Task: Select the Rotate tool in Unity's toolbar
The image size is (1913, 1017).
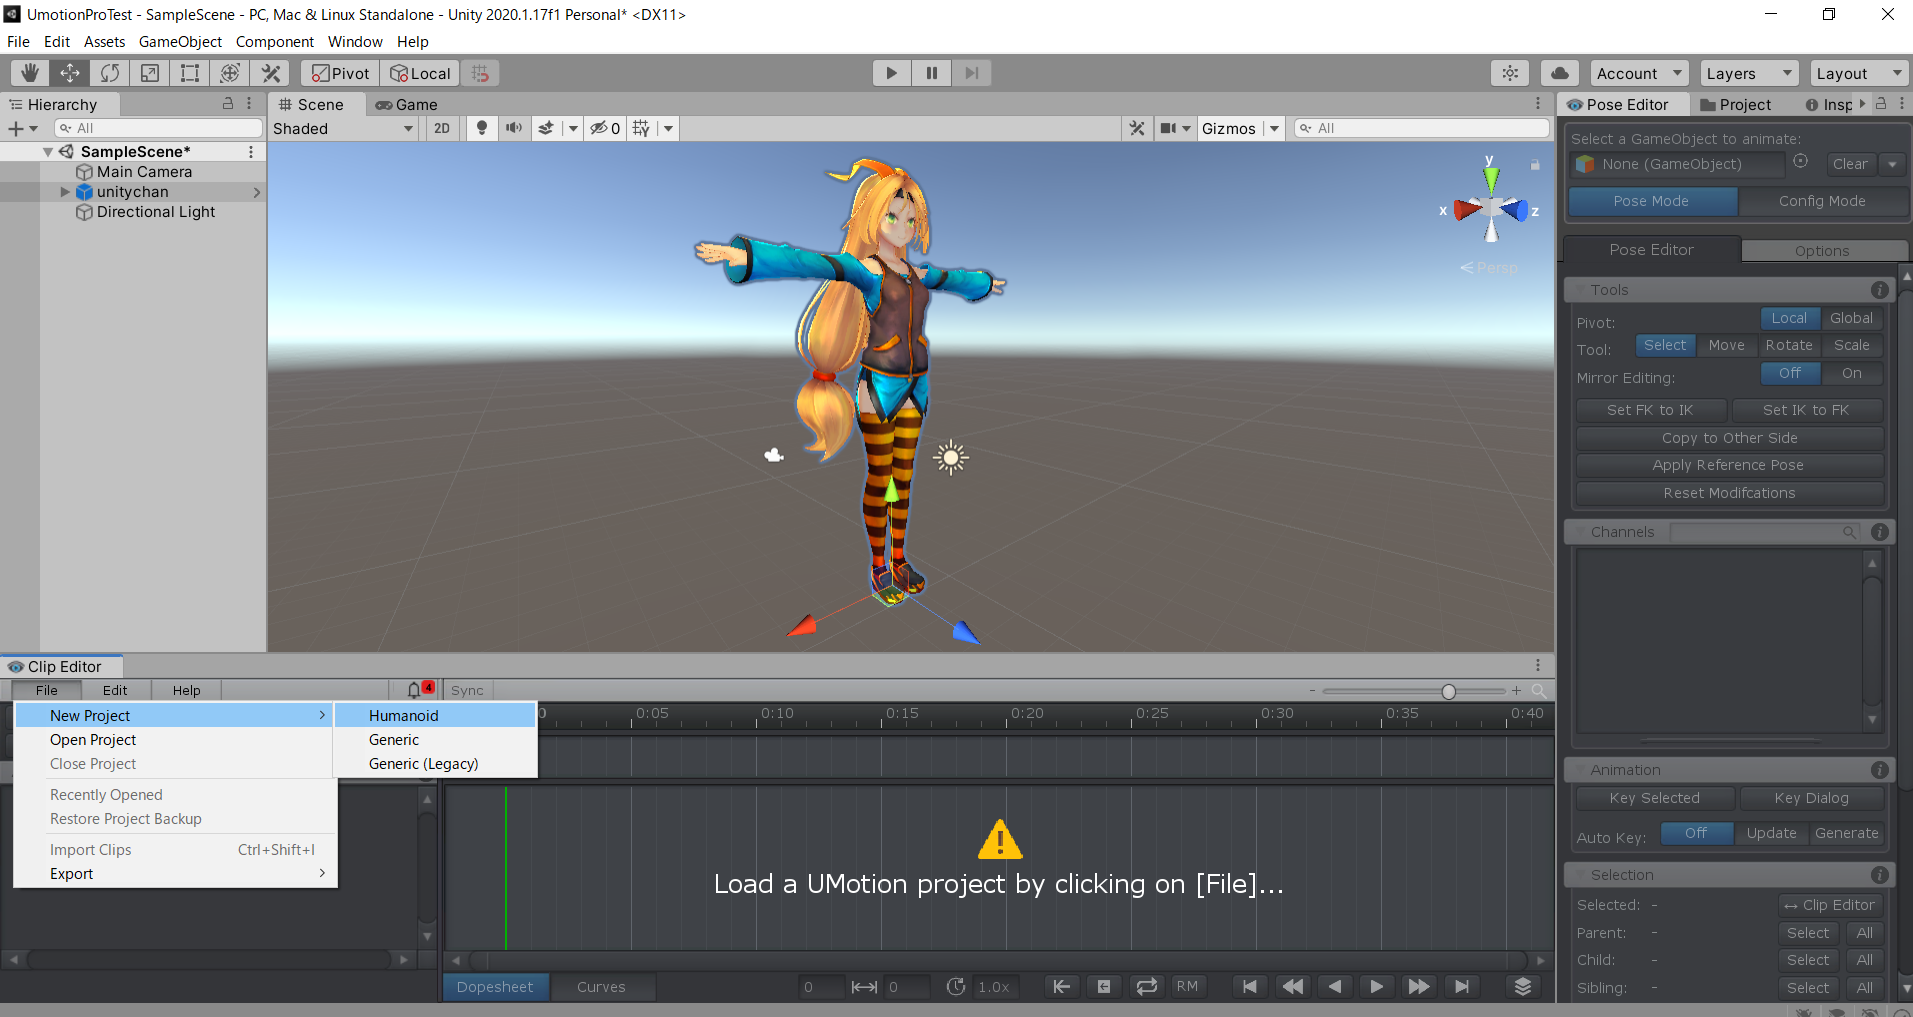Action: [108, 72]
